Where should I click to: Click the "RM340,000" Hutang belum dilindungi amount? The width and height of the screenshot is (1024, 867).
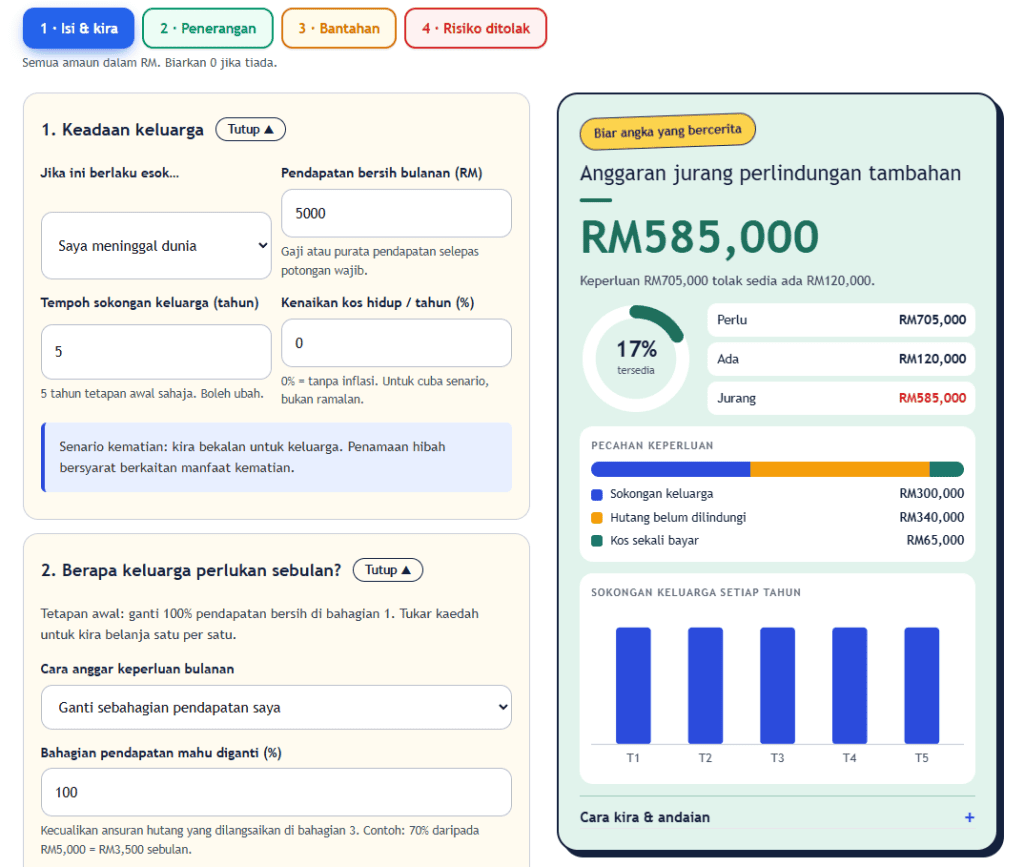click(931, 517)
